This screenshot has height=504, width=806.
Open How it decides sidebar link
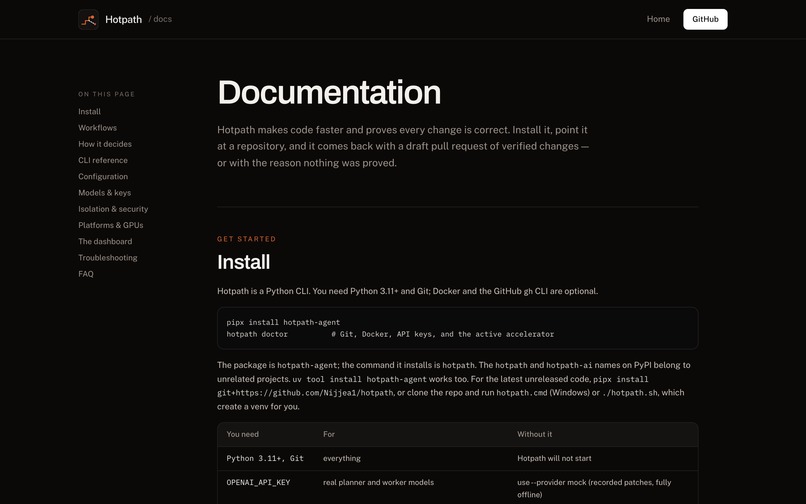pos(105,144)
